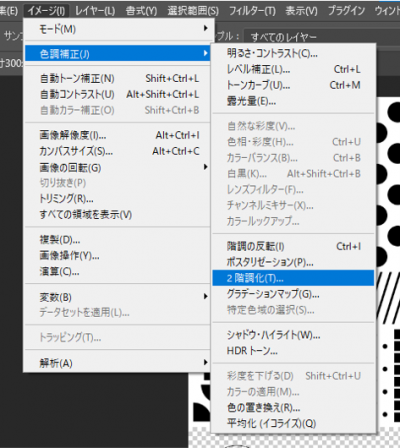The height and width of the screenshot is (448, 400).
Task: Select カンバスサイズ(S)...
Action: (117, 151)
